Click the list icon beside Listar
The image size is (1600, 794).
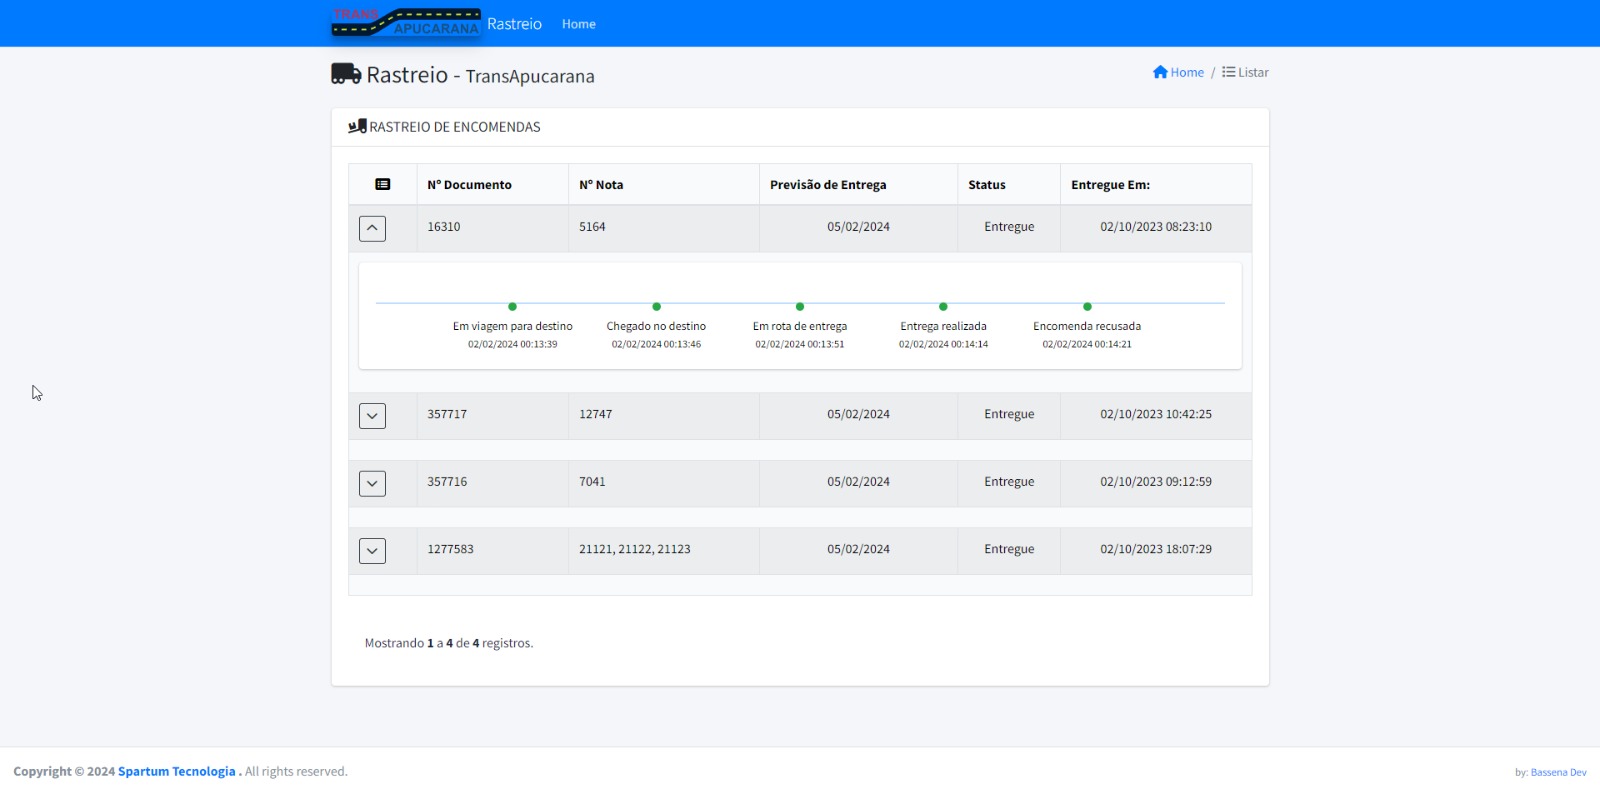point(1228,72)
